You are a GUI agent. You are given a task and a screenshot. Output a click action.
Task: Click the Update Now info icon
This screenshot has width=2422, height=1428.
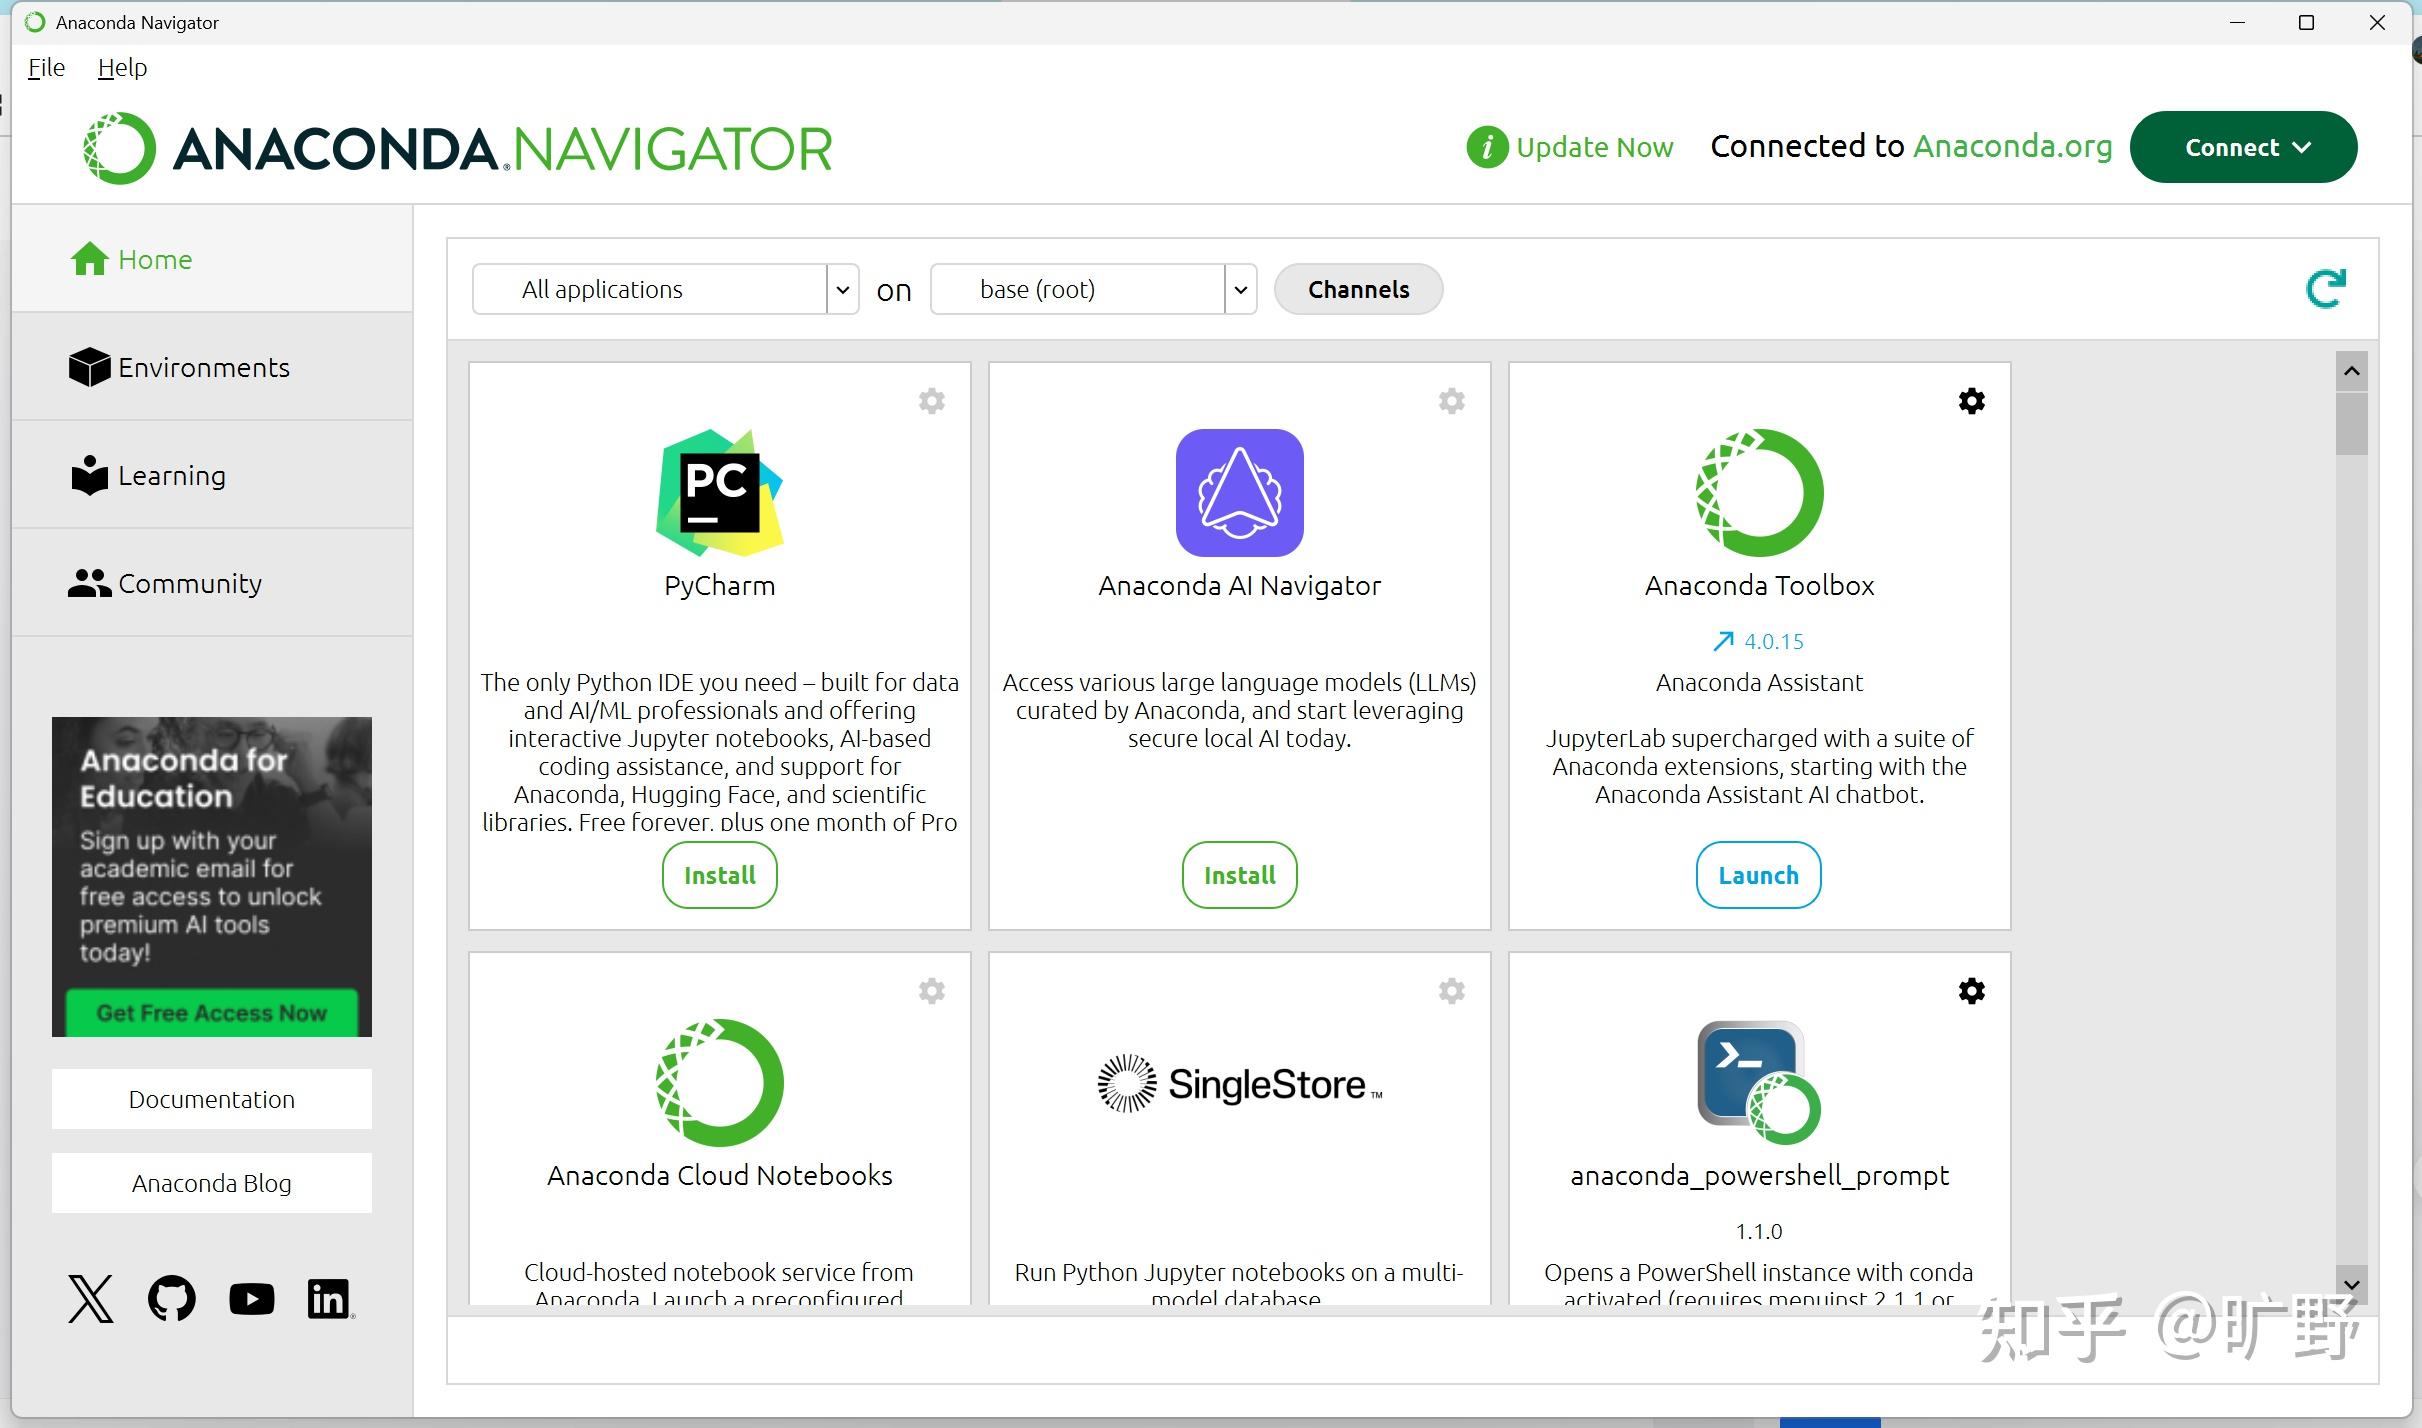tap(1487, 147)
